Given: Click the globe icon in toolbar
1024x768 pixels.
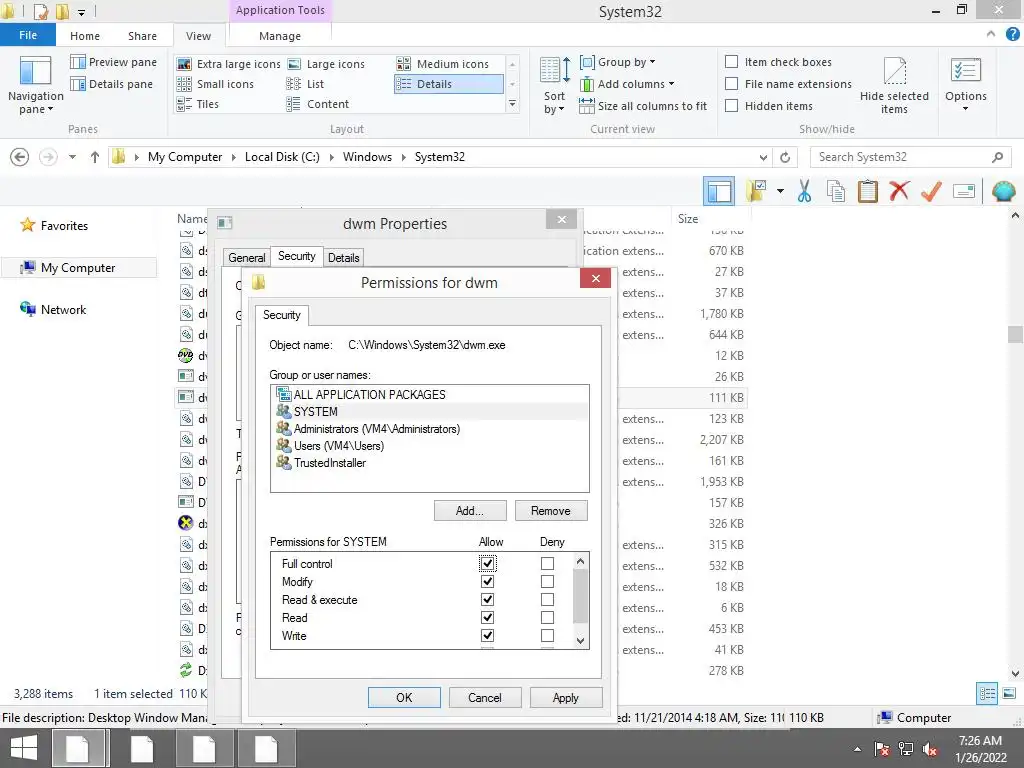Looking at the screenshot, I should point(1003,191).
